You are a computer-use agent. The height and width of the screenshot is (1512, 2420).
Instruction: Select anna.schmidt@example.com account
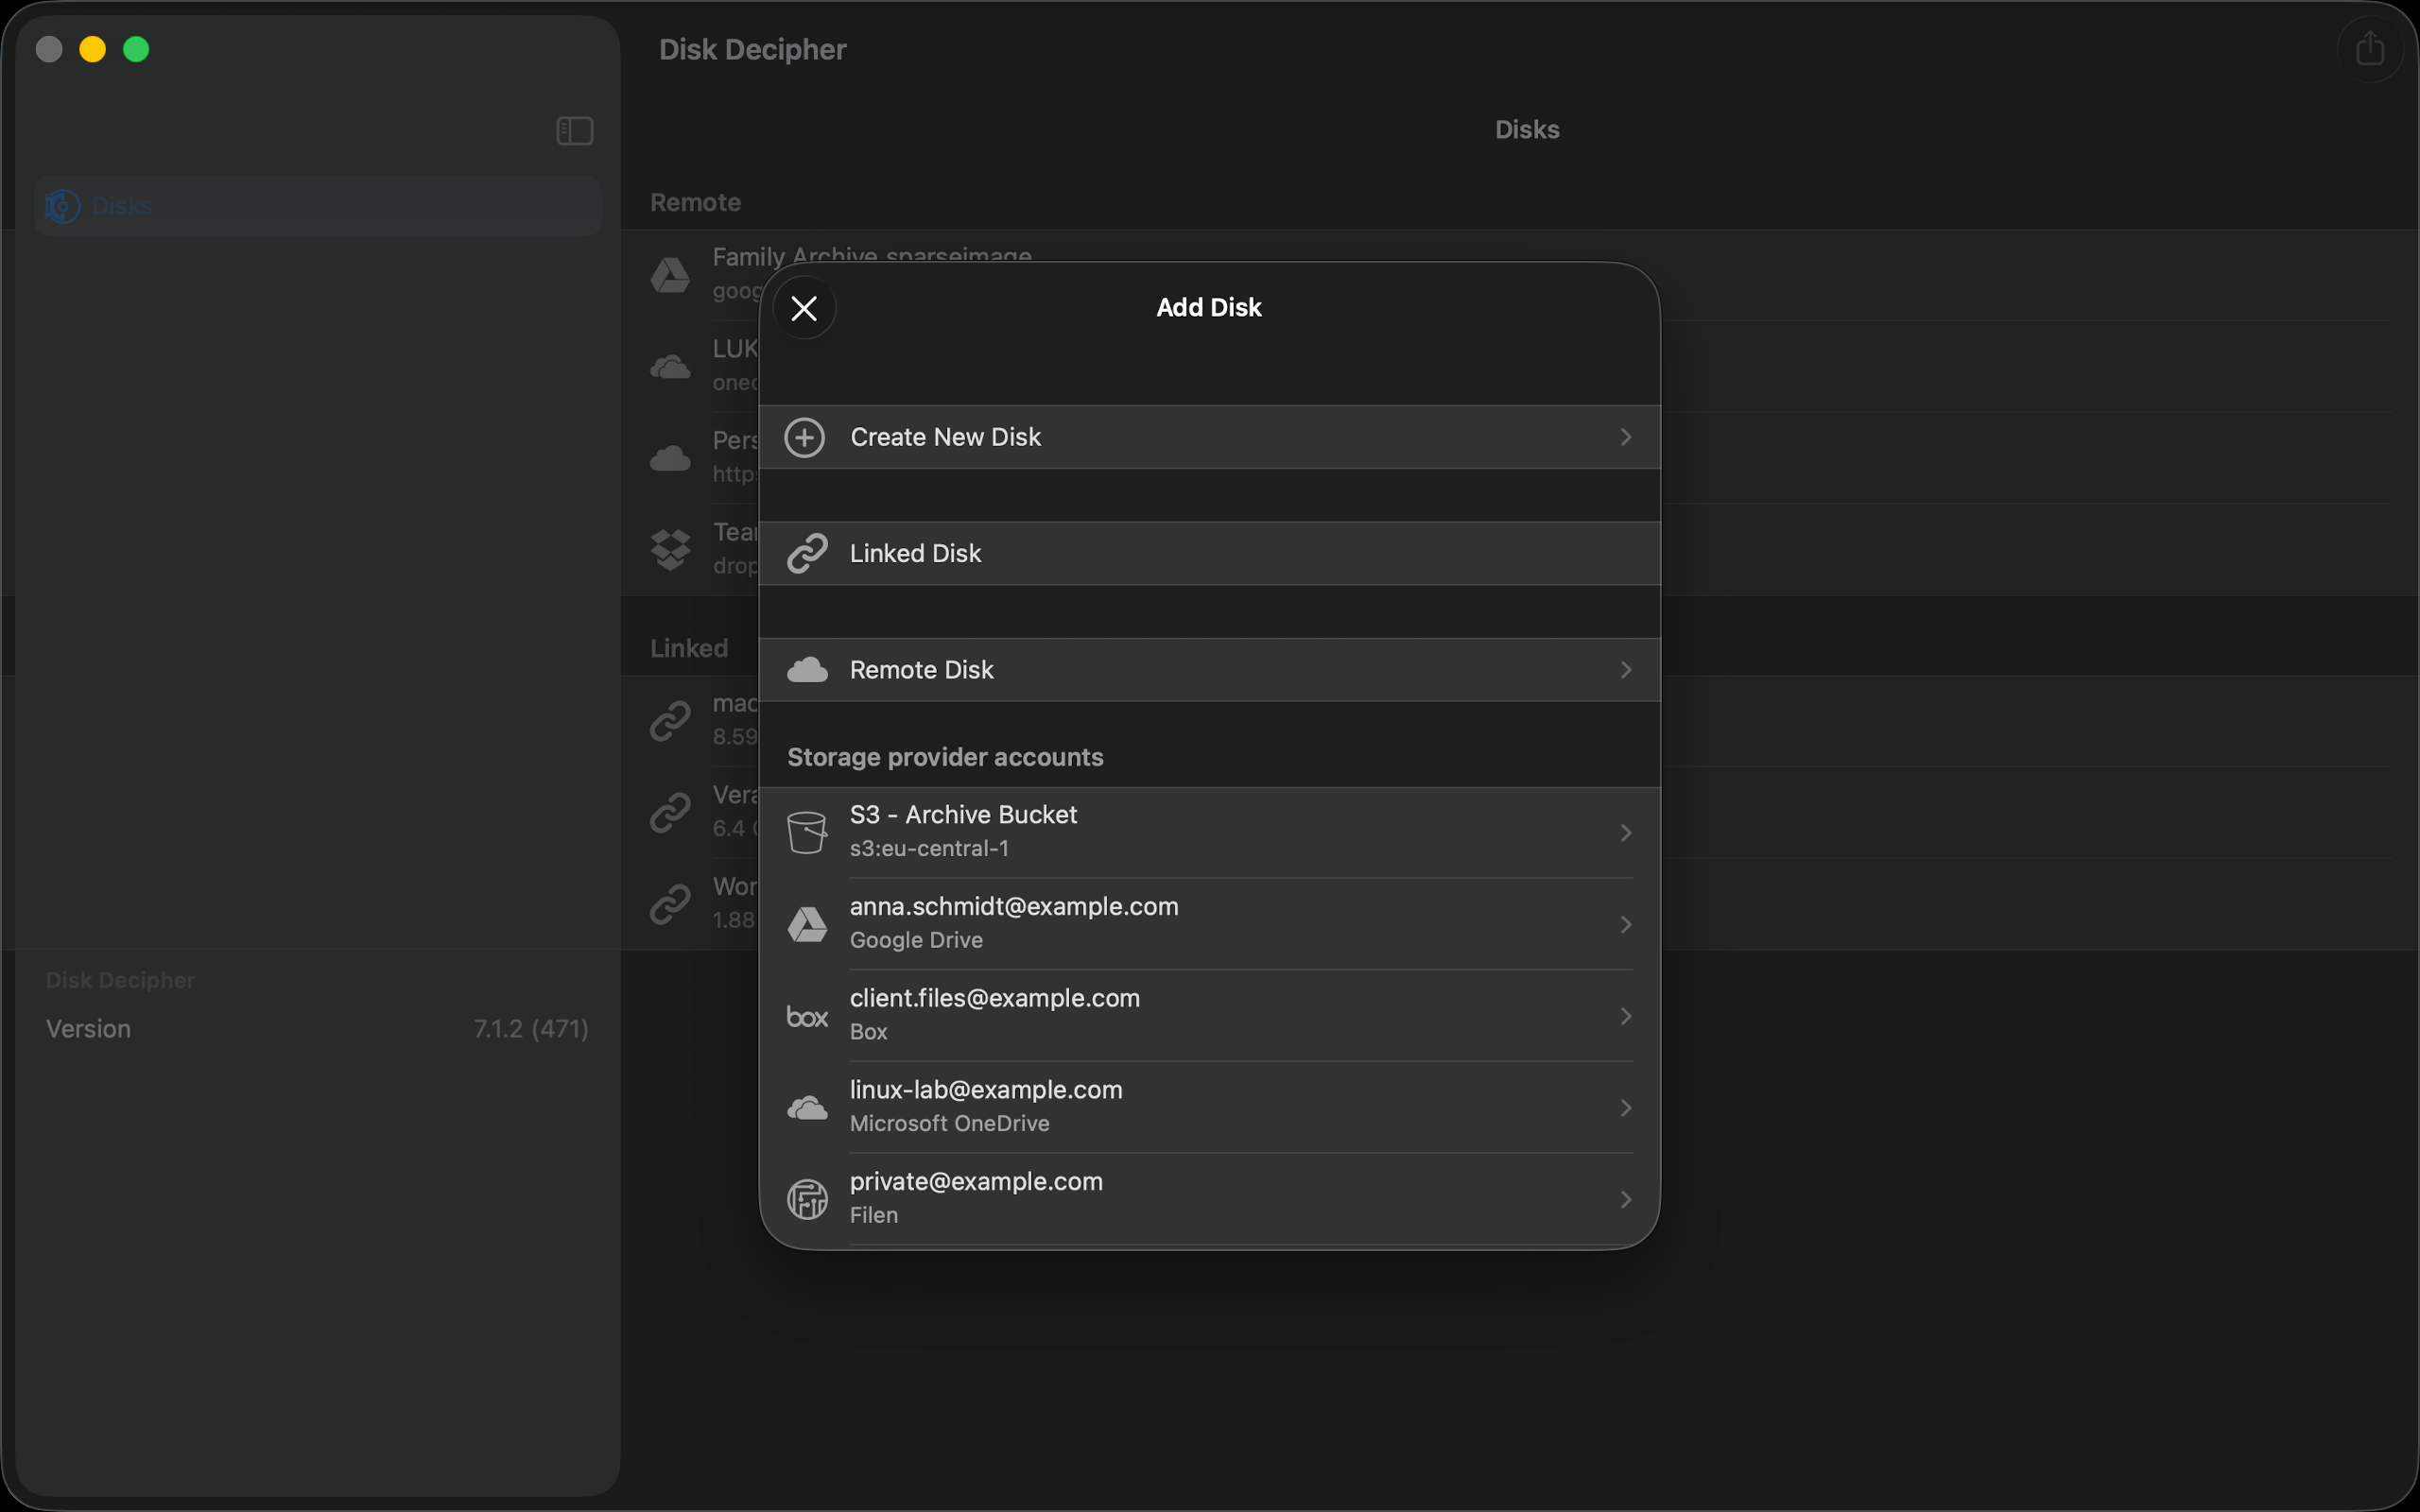point(1210,924)
